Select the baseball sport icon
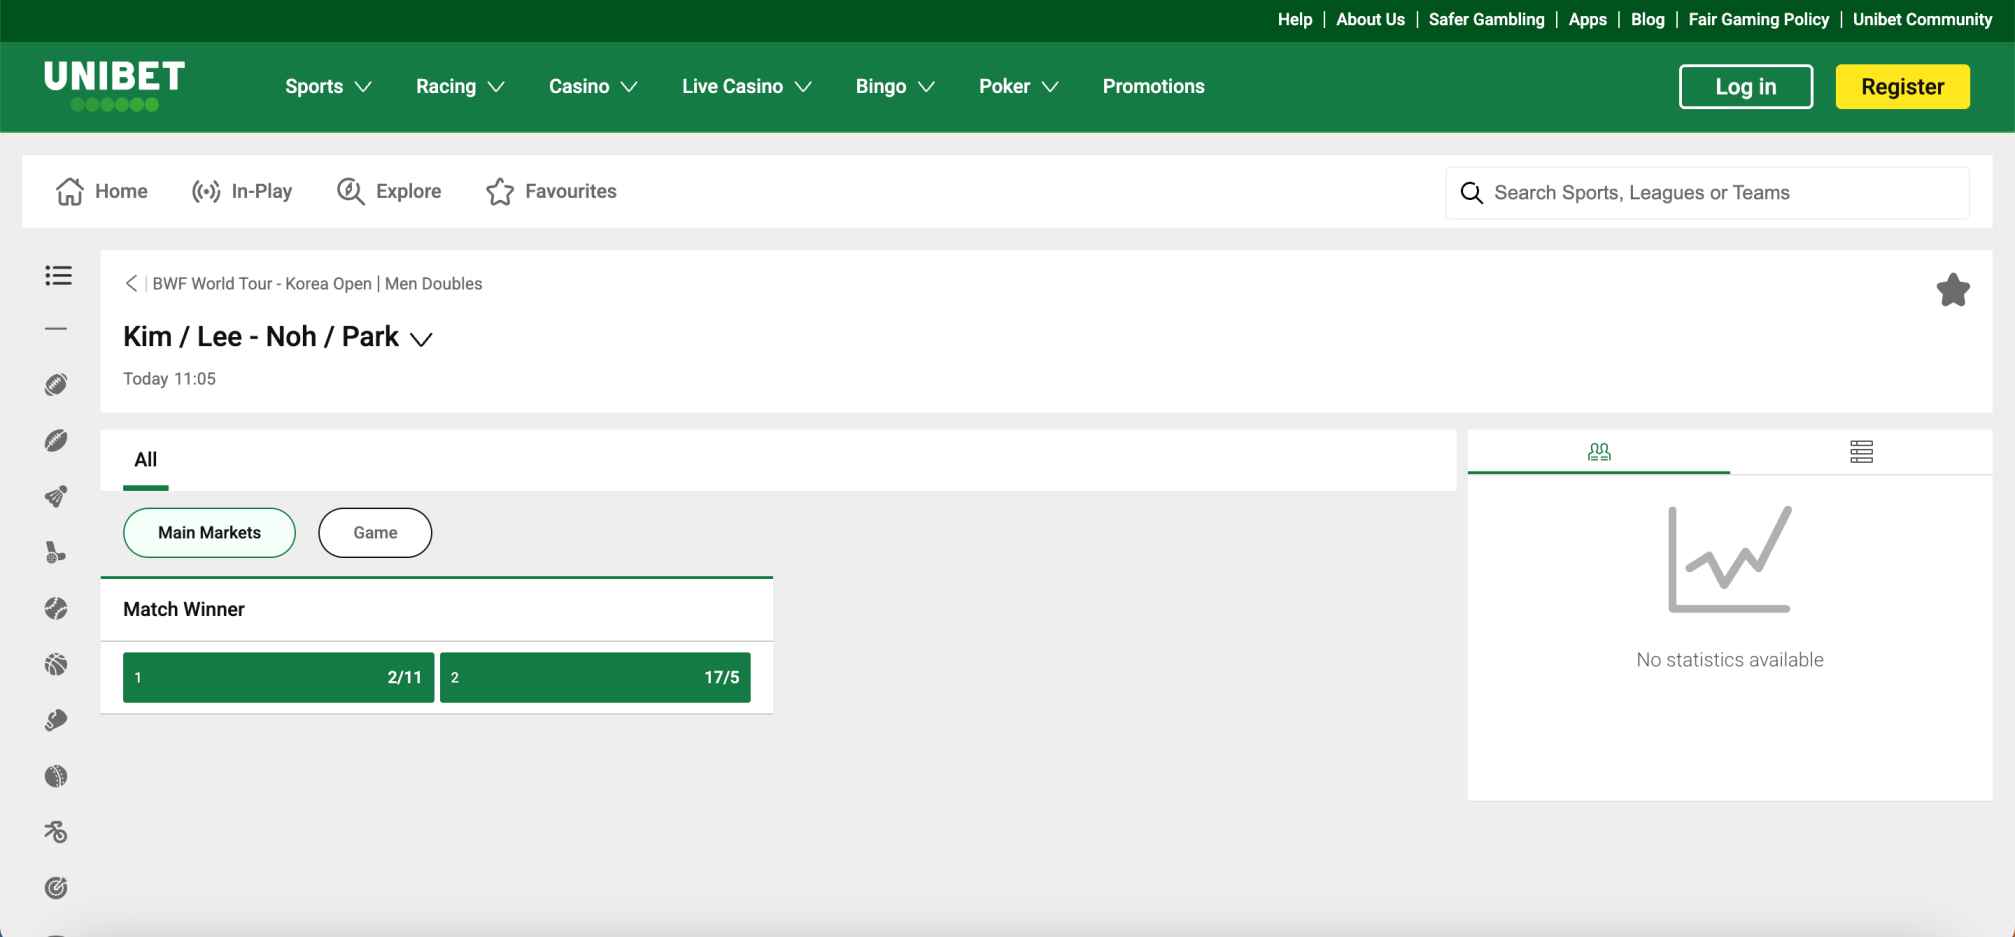This screenshot has width=2015, height=937. [x=56, y=608]
